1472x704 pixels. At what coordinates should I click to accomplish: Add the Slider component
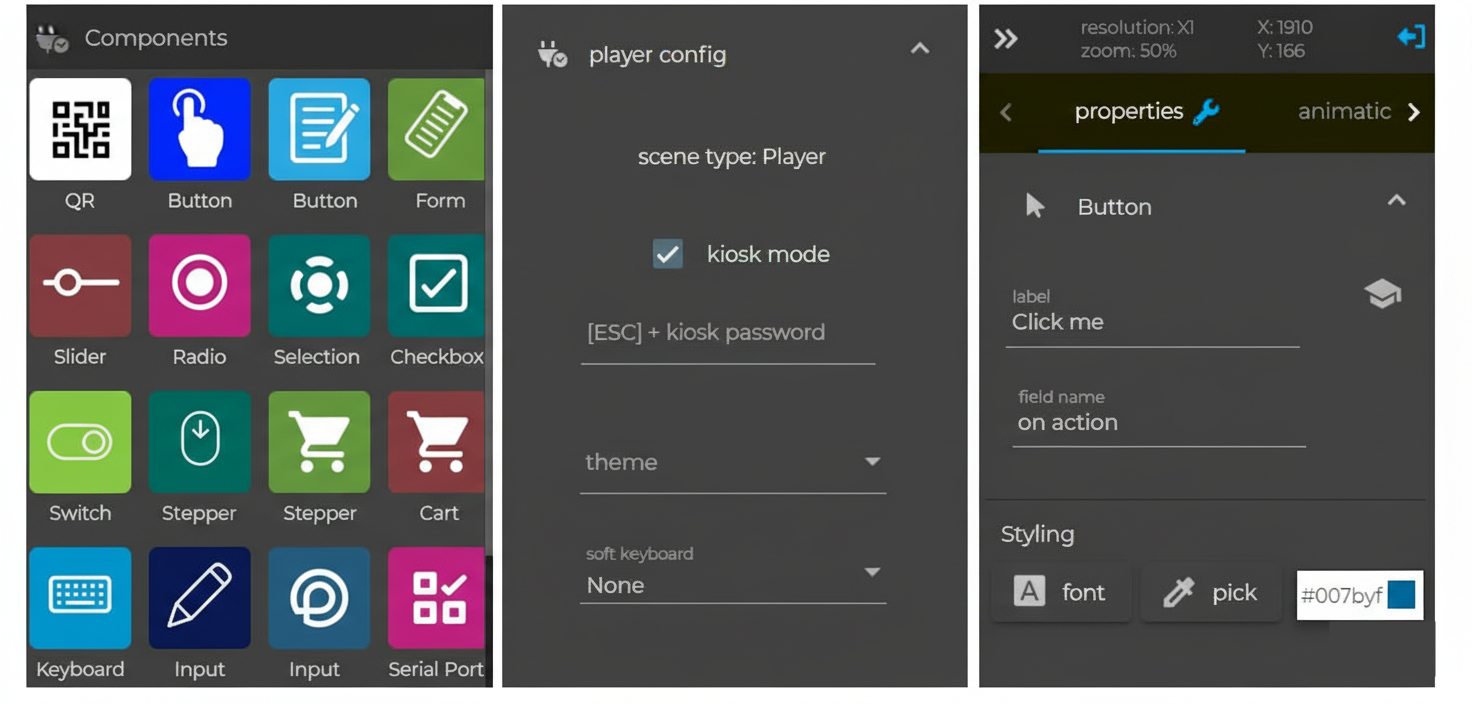click(80, 285)
